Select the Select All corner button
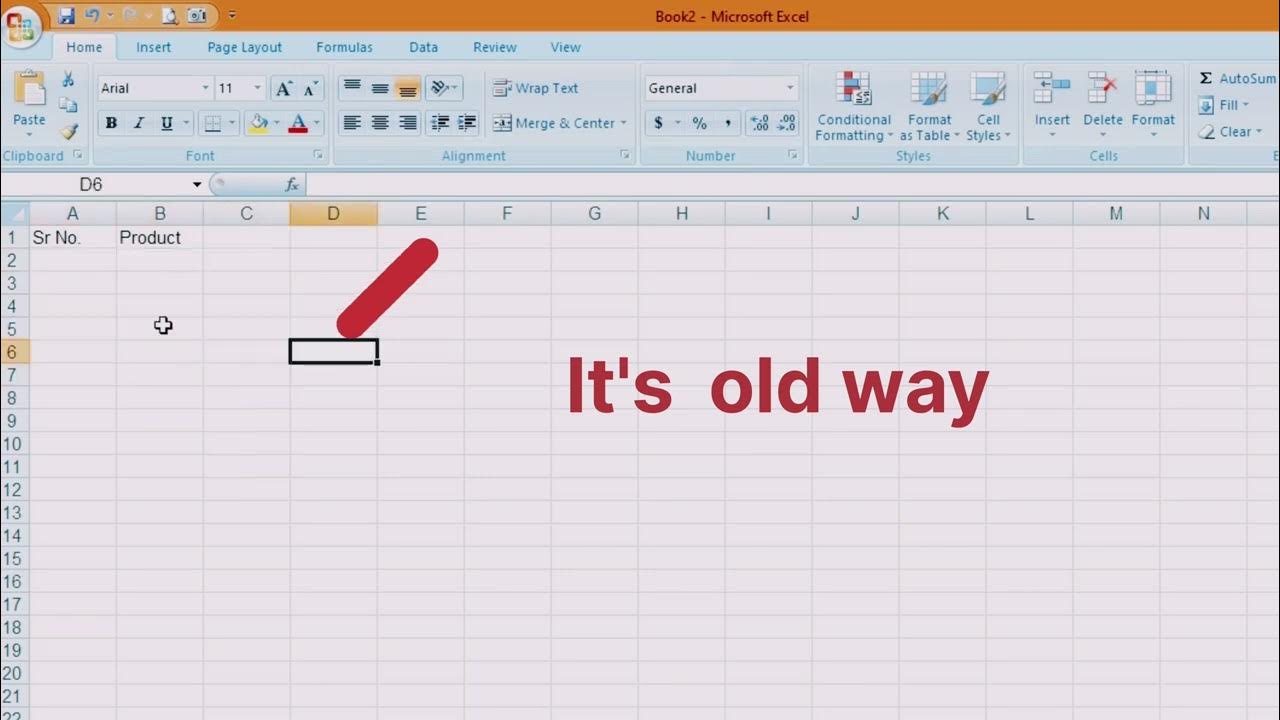This screenshot has width=1280, height=720. pos(14,213)
